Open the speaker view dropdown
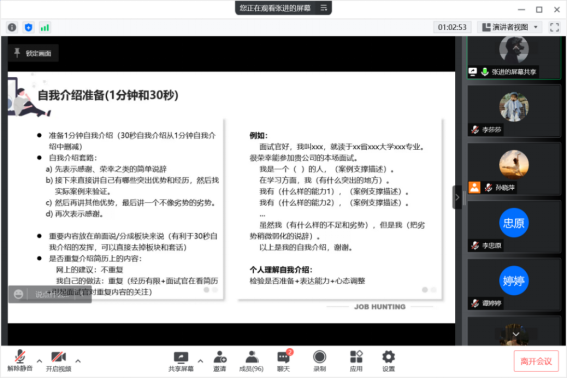567x378 pixels. [x=510, y=27]
